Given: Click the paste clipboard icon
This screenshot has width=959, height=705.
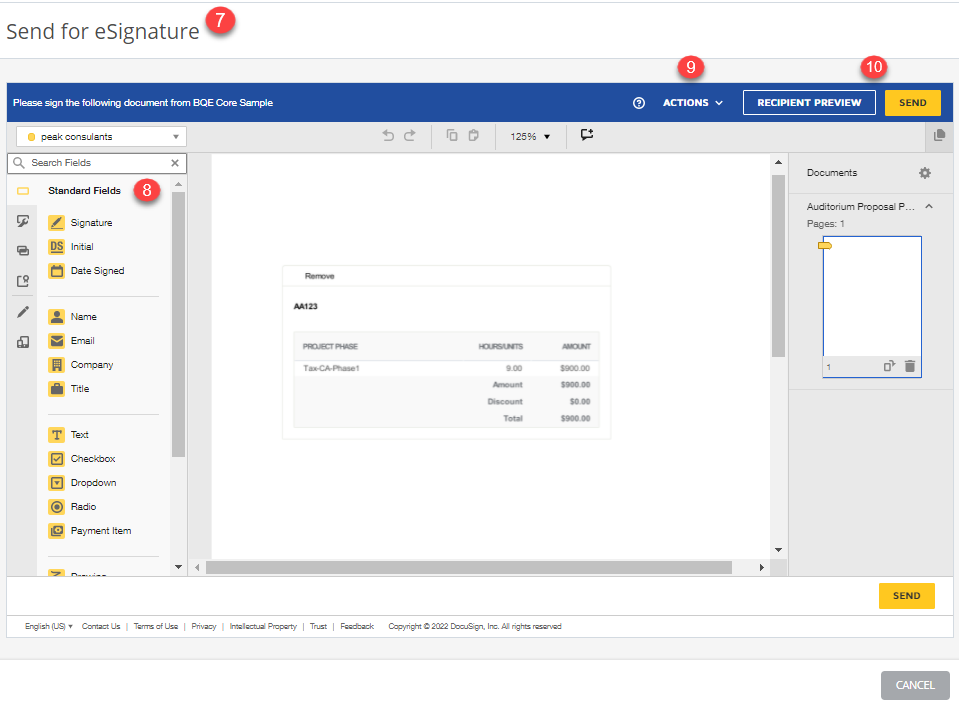Looking at the screenshot, I should click(473, 135).
